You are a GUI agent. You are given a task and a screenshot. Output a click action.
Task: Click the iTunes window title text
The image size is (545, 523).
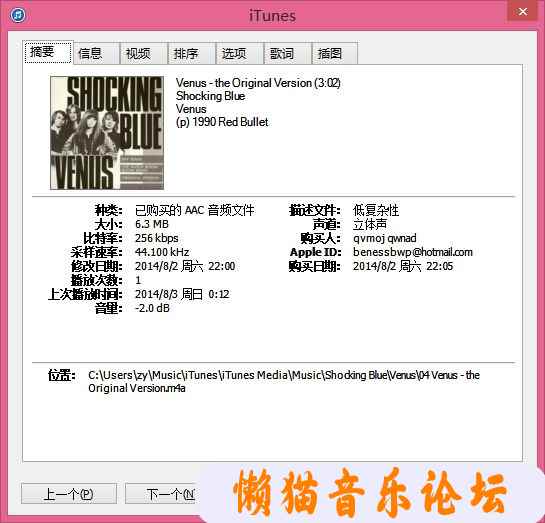[272, 16]
